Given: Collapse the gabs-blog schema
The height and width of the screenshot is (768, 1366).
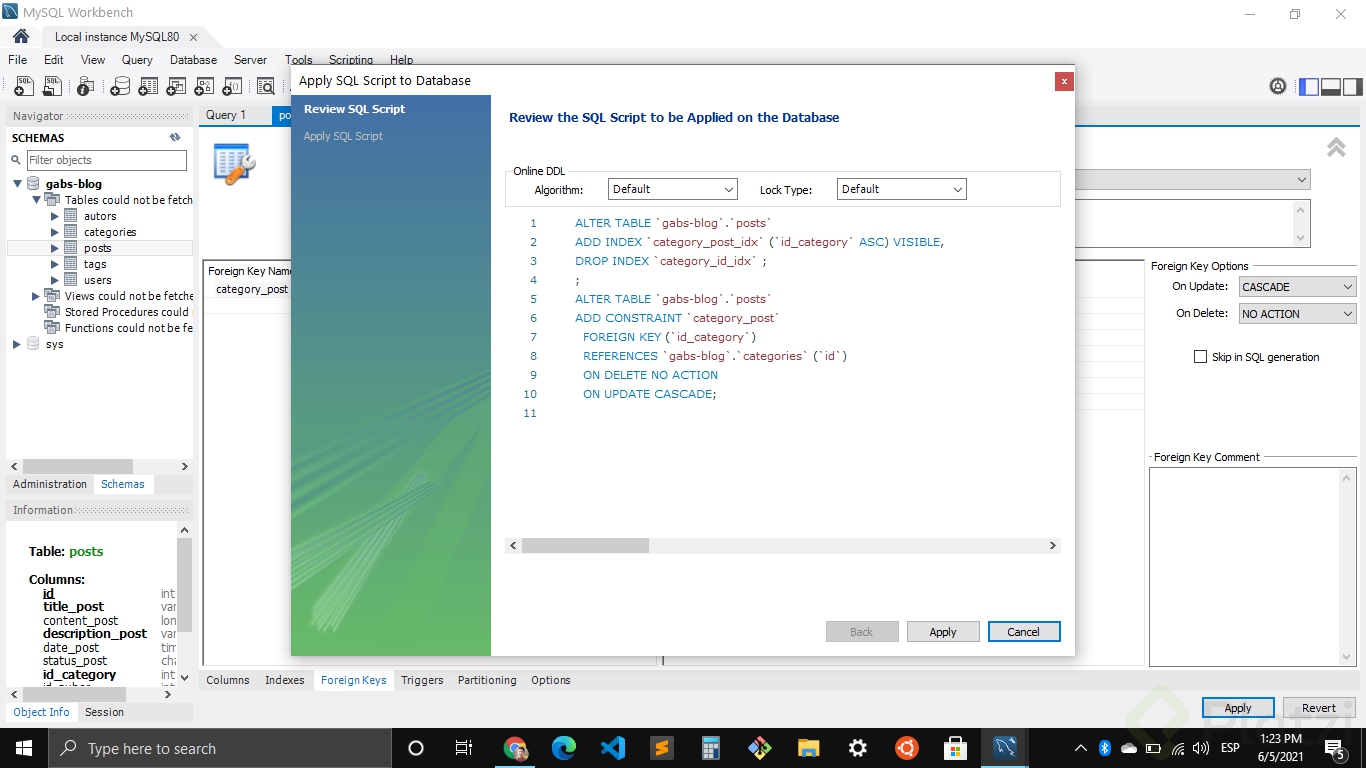Looking at the screenshot, I should (16, 183).
